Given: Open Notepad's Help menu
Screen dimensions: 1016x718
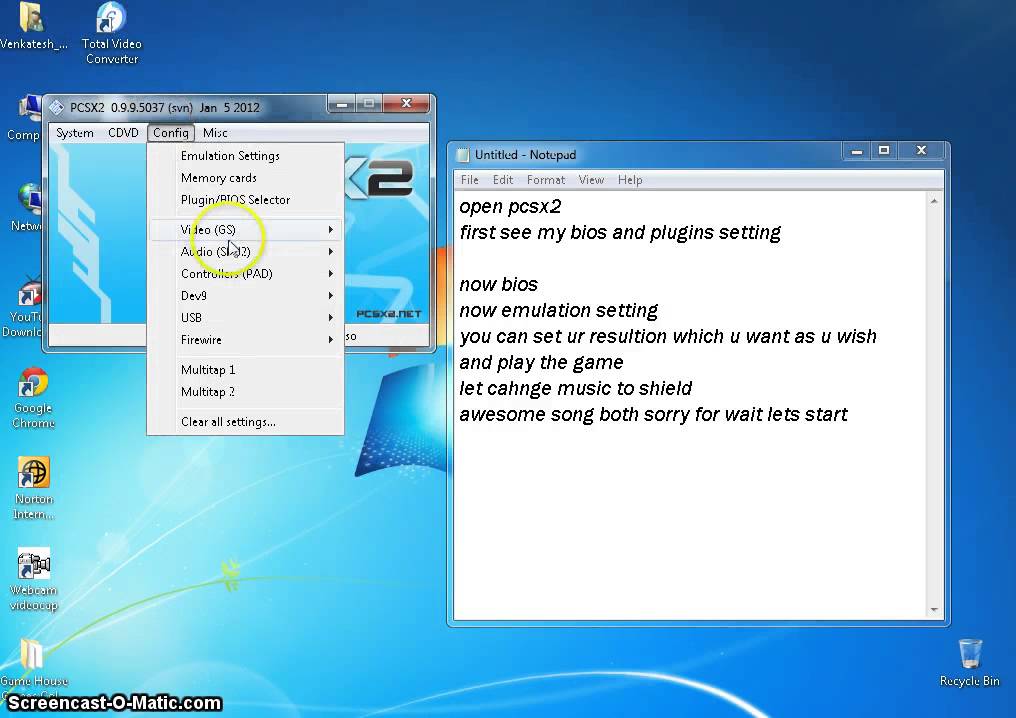Looking at the screenshot, I should (630, 180).
